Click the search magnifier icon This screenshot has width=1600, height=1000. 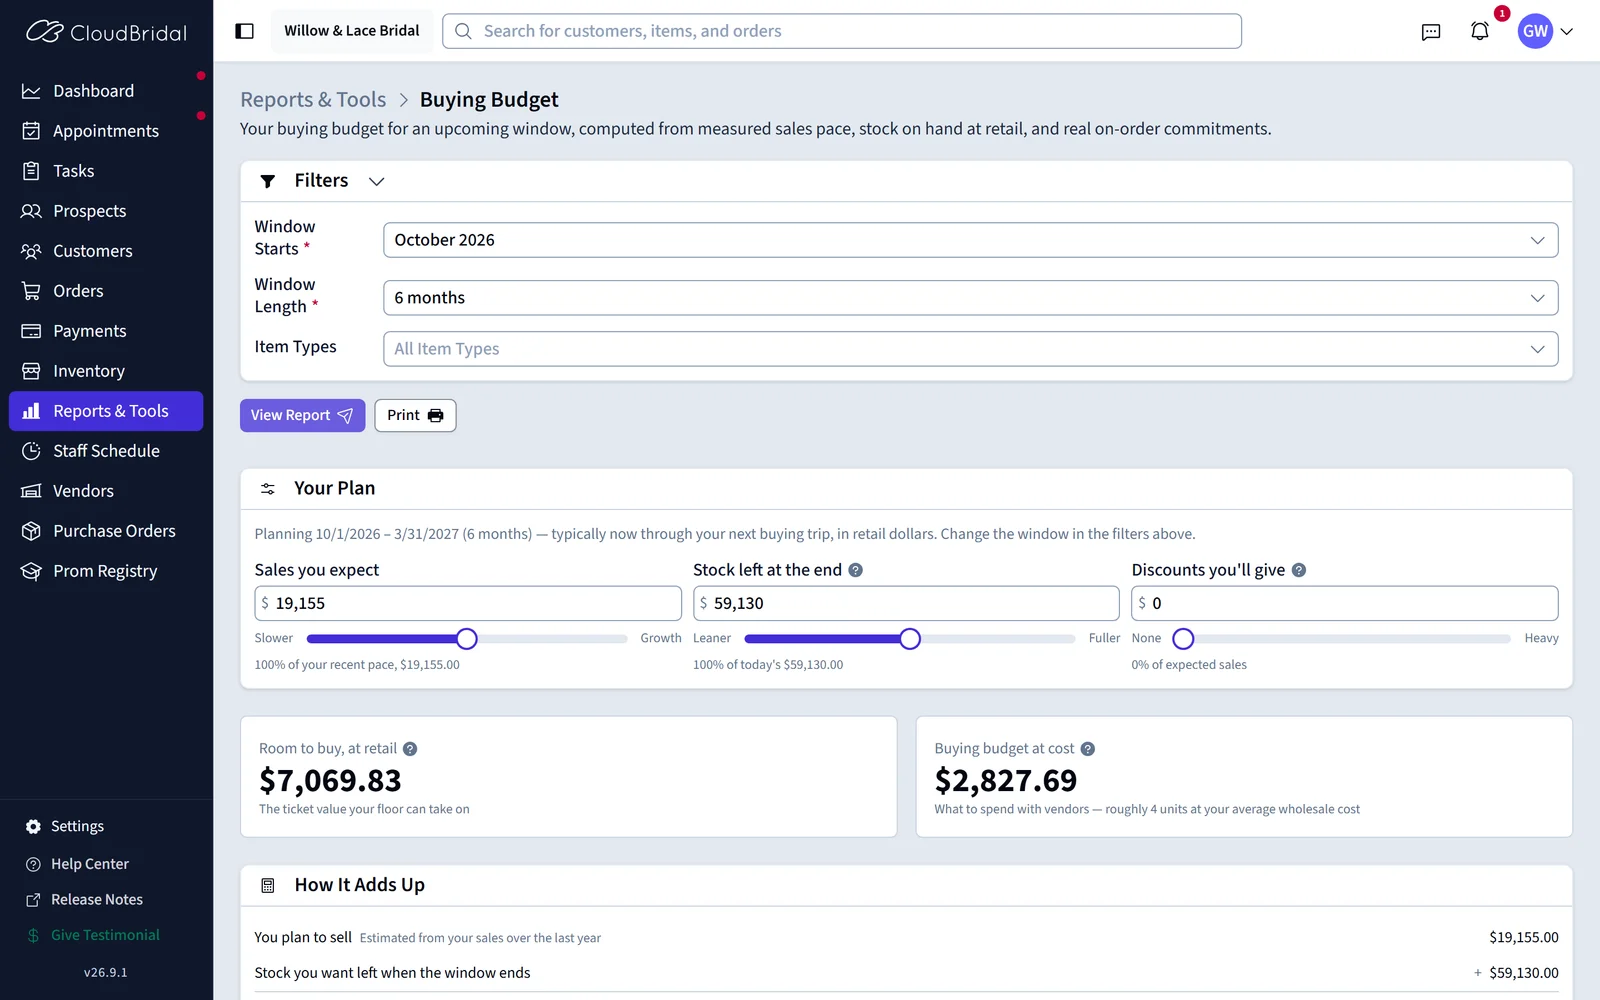[x=463, y=31]
